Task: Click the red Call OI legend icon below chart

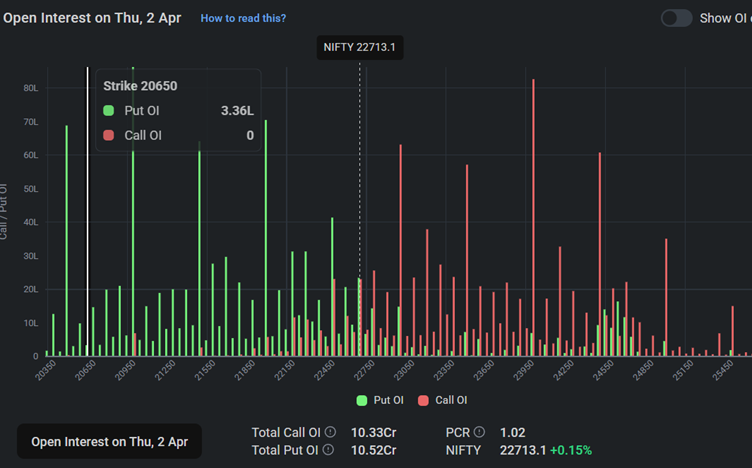Action: click(x=424, y=400)
